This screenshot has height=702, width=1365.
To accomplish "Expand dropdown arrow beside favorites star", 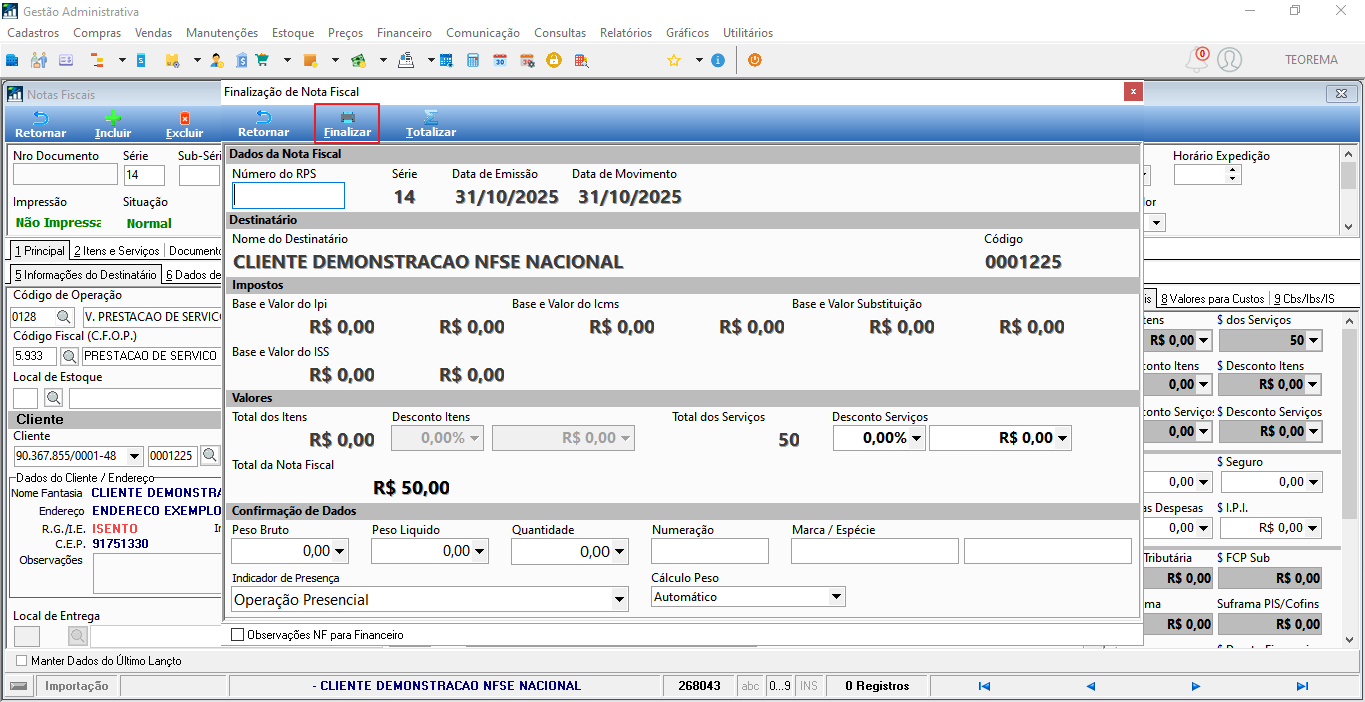I will (699, 60).
